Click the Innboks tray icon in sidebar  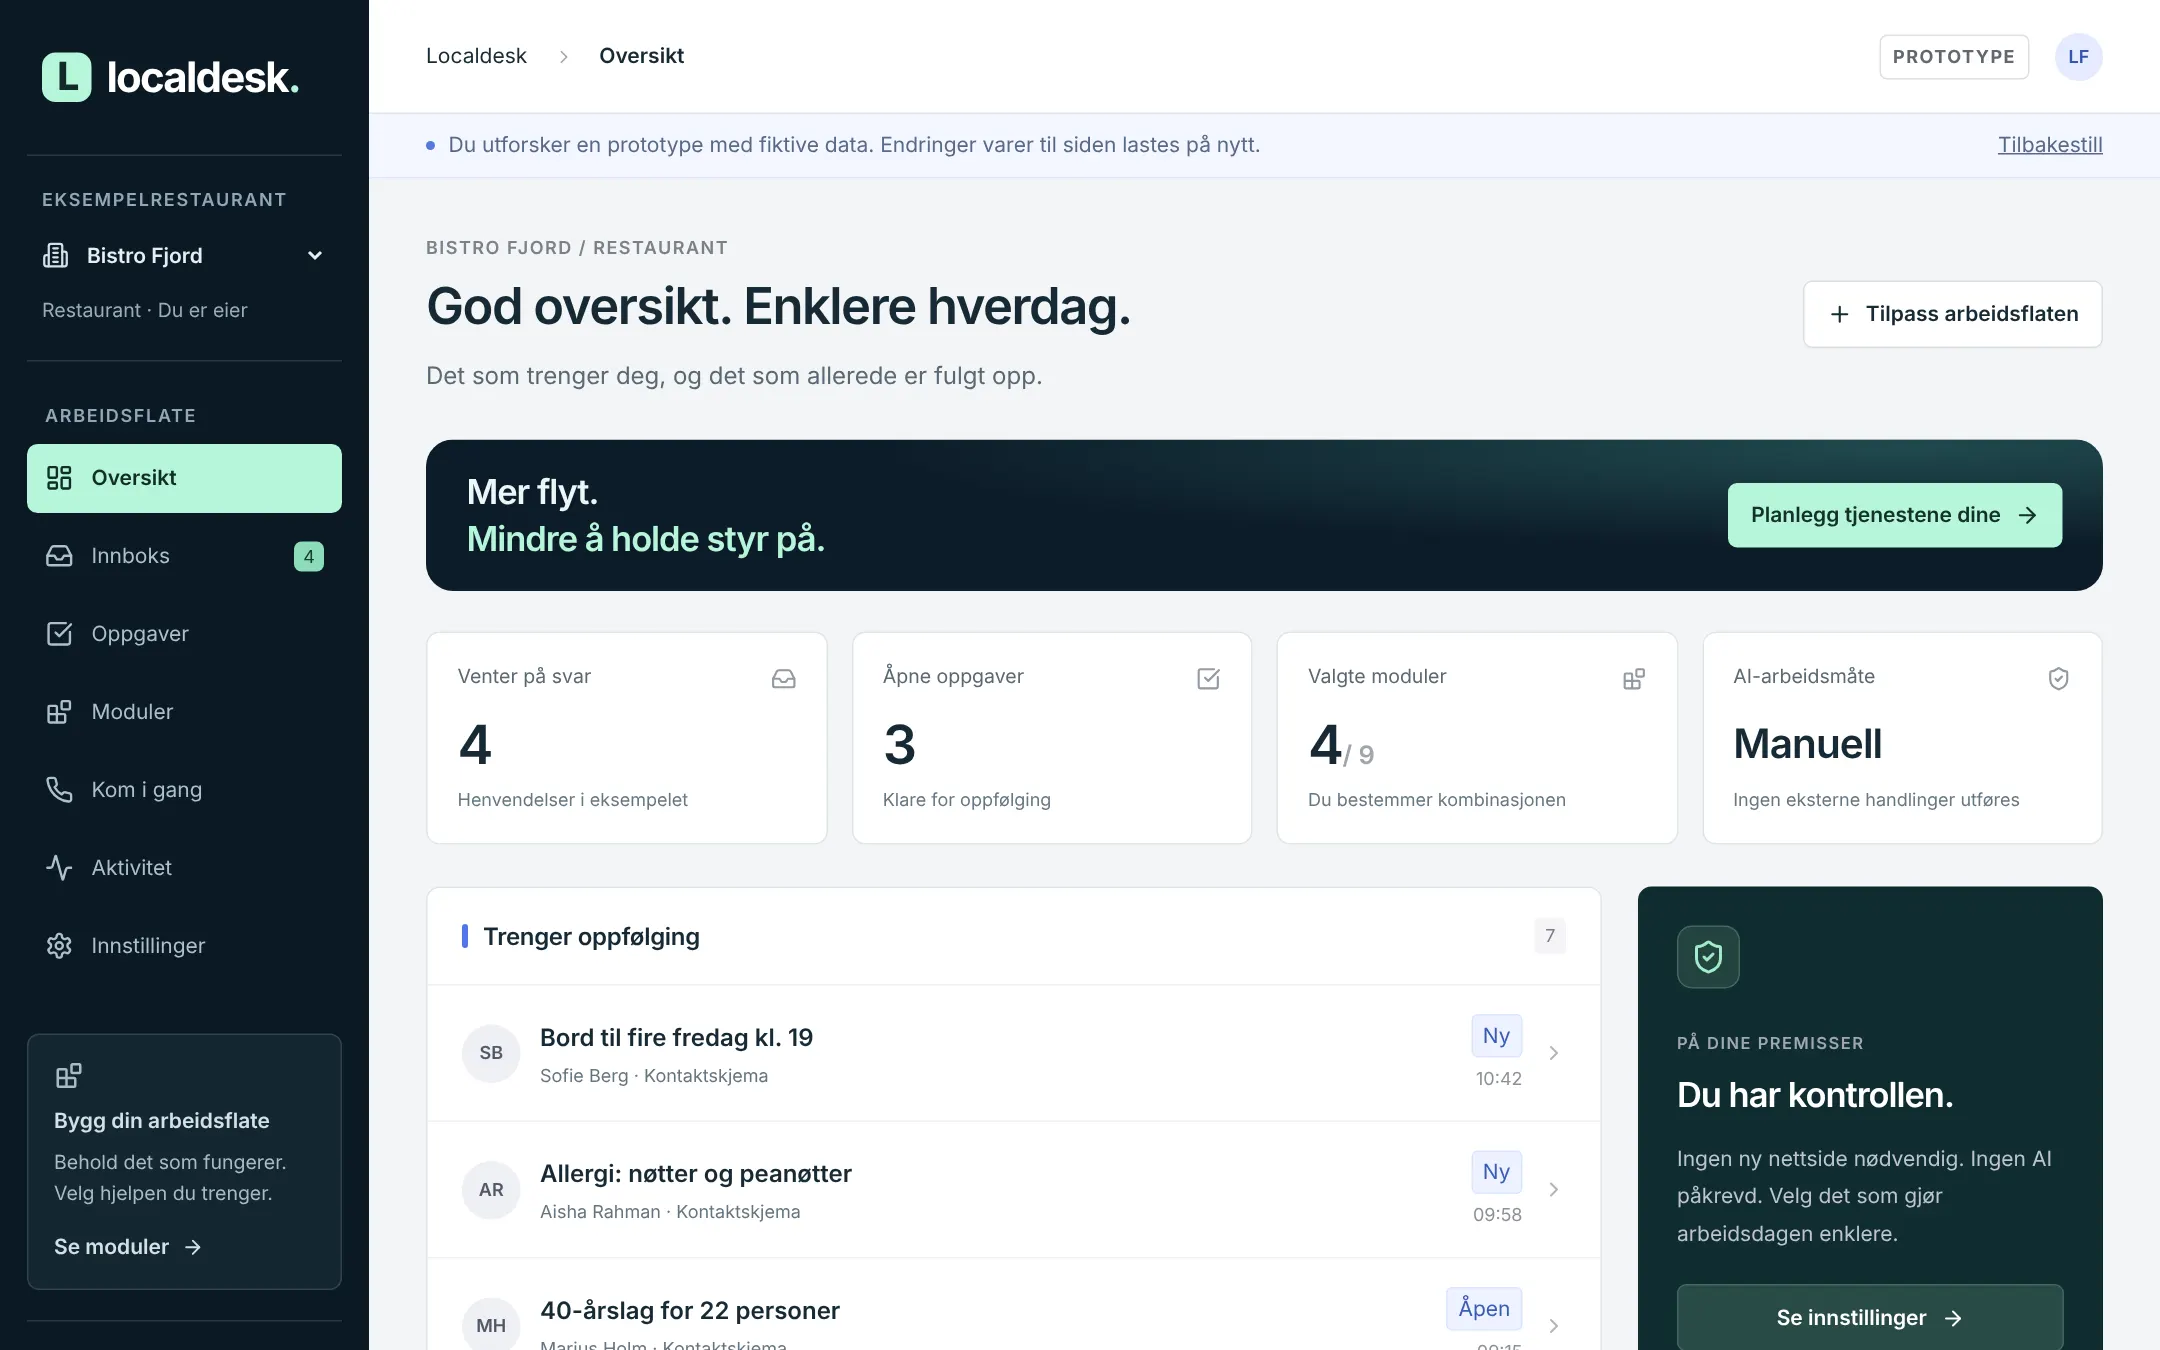coord(59,556)
